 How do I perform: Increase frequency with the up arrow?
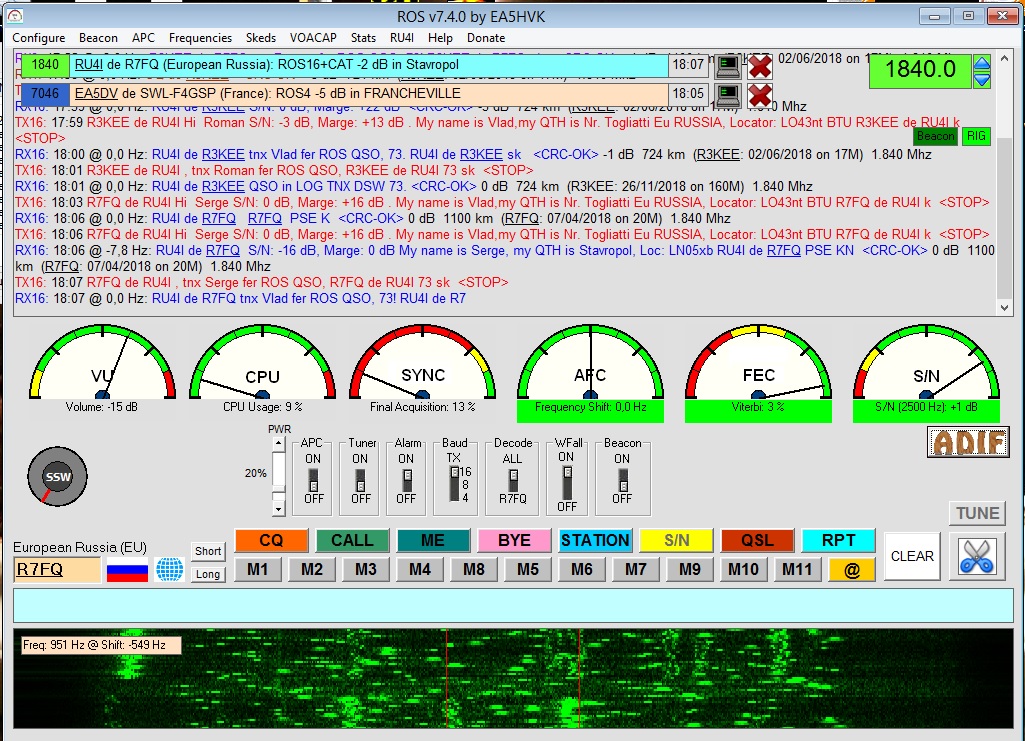(982, 64)
